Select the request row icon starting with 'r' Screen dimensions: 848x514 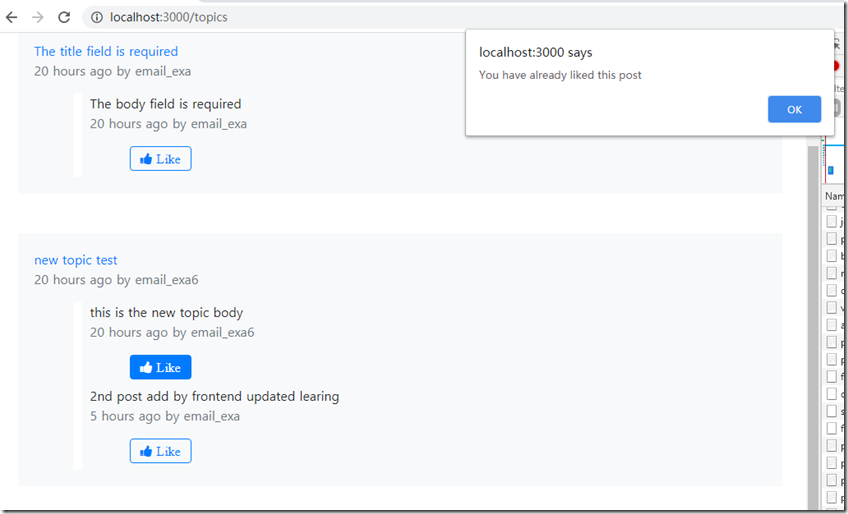click(832, 273)
